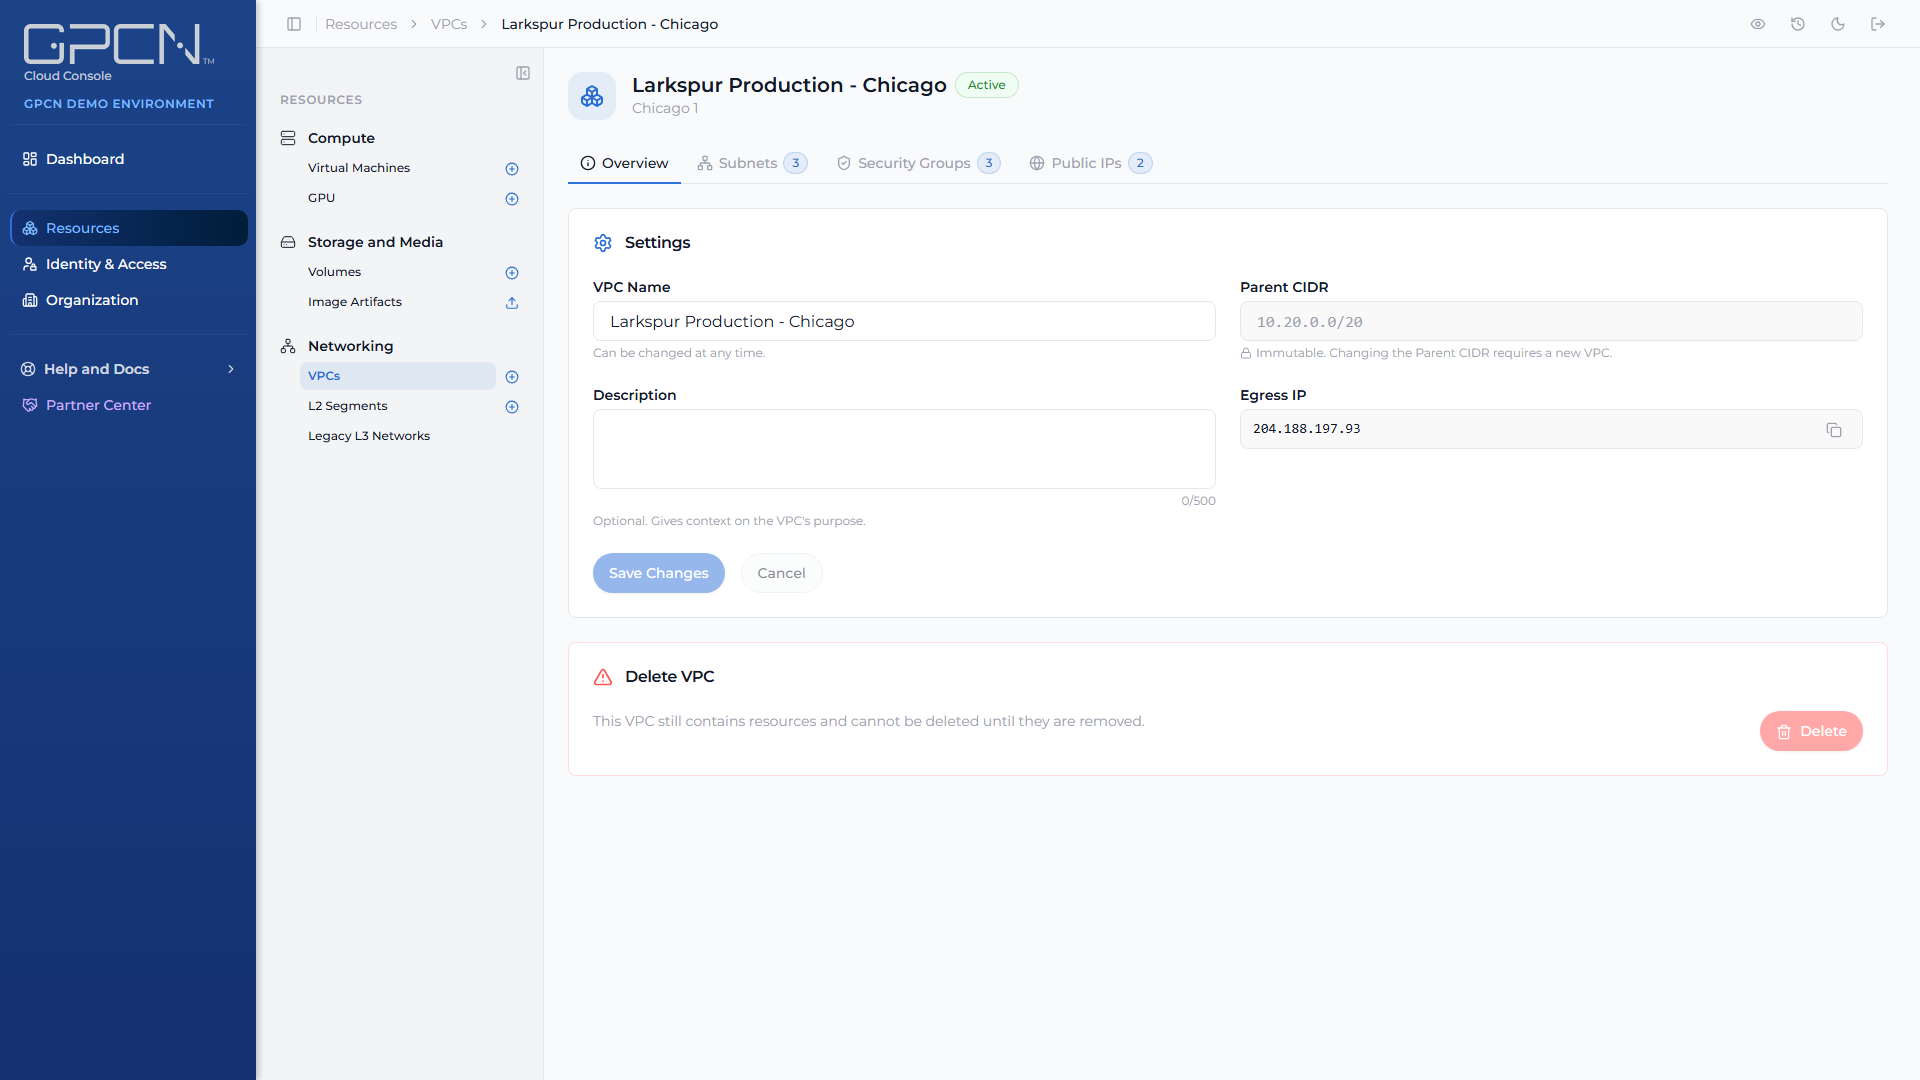1920x1080 pixels.
Task: Open the Storage and Media section header
Action: (x=375, y=242)
